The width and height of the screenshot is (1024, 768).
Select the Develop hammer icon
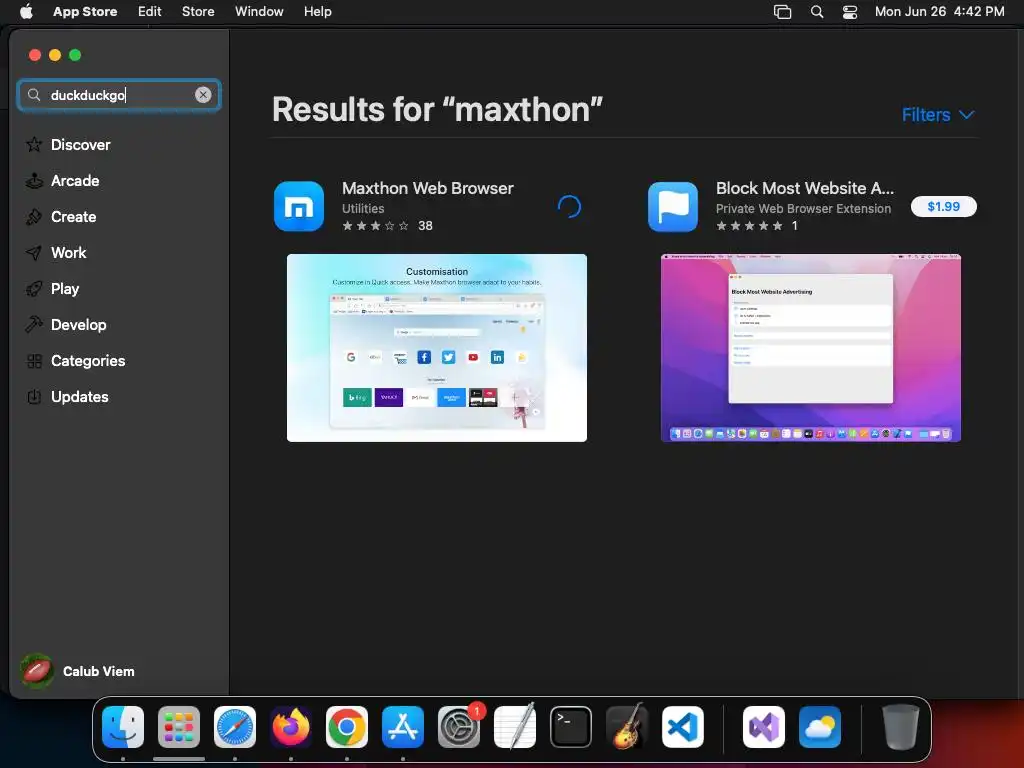click(34, 325)
